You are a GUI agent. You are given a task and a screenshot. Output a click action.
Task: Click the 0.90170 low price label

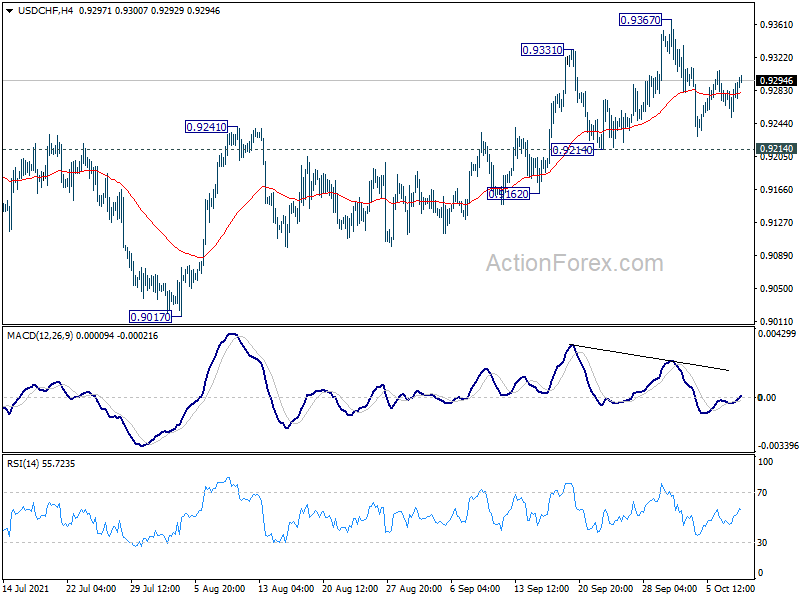pyautogui.click(x=150, y=317)
